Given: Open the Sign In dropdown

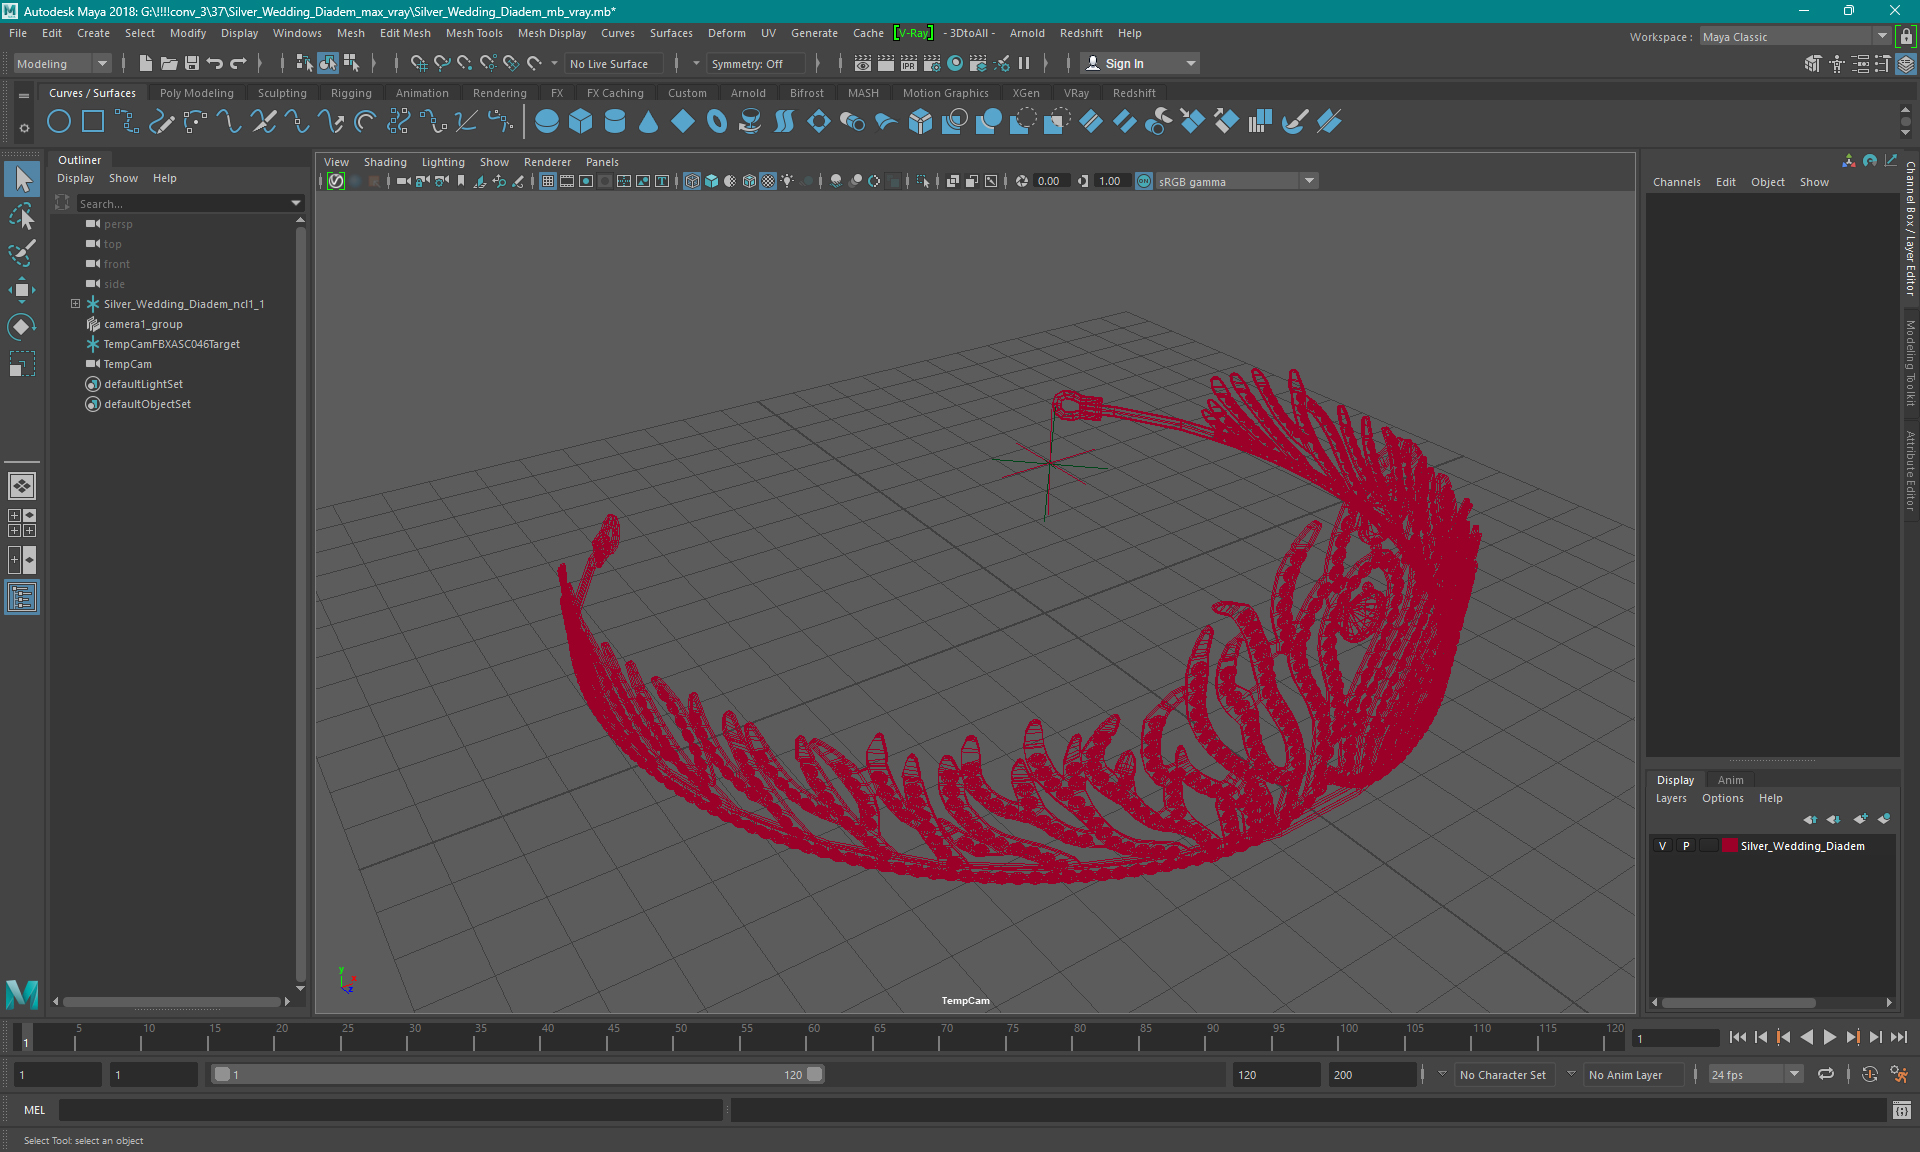Looking at the screenshot, I should click(x=1140, y=63).
